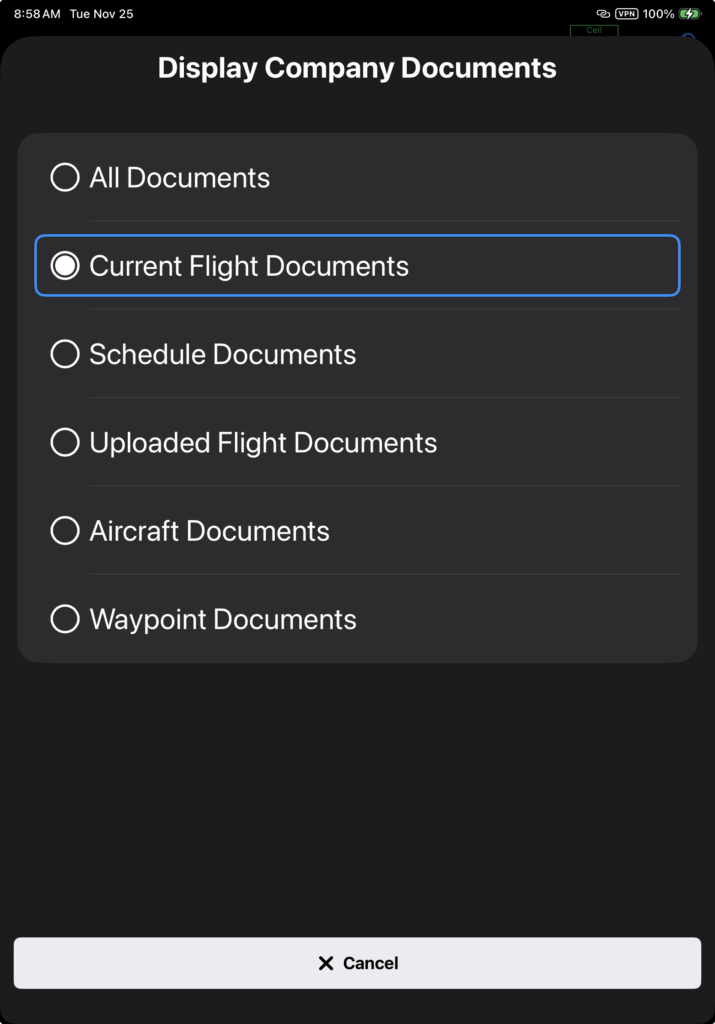Select the All Documents radio button

tap(65, 178)
